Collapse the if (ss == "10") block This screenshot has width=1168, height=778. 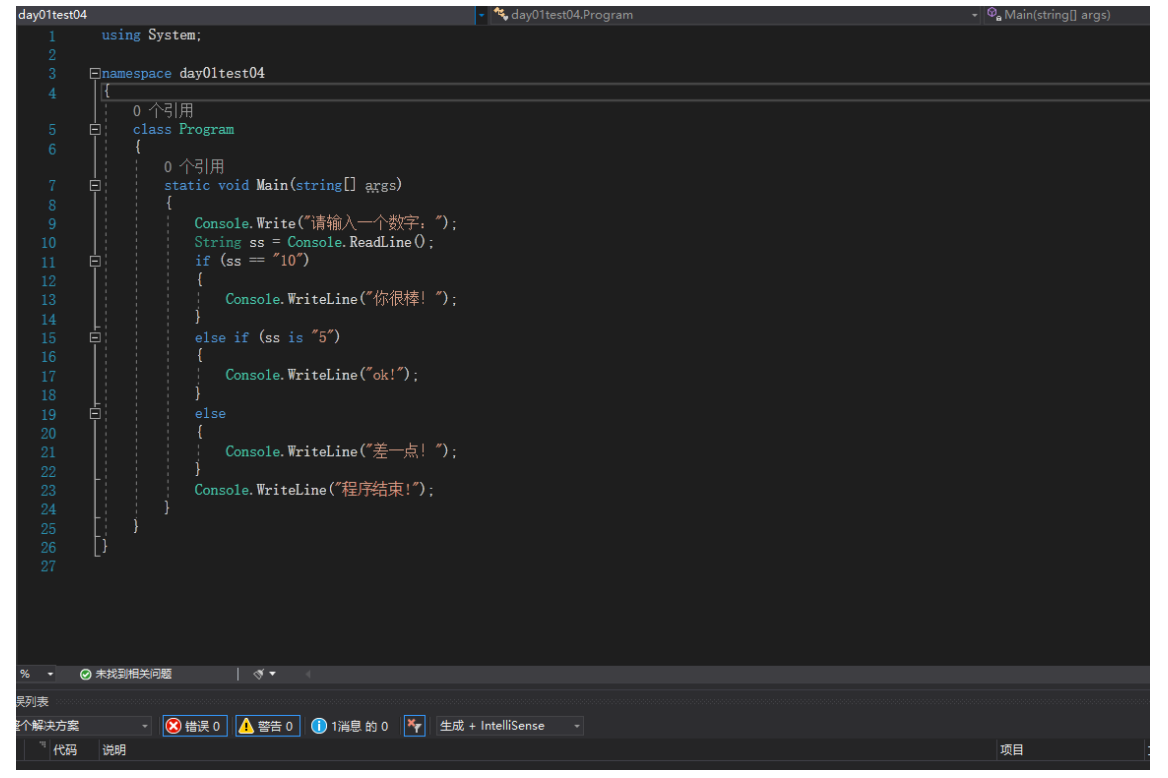pyautogui.click(x=95, y=262)
